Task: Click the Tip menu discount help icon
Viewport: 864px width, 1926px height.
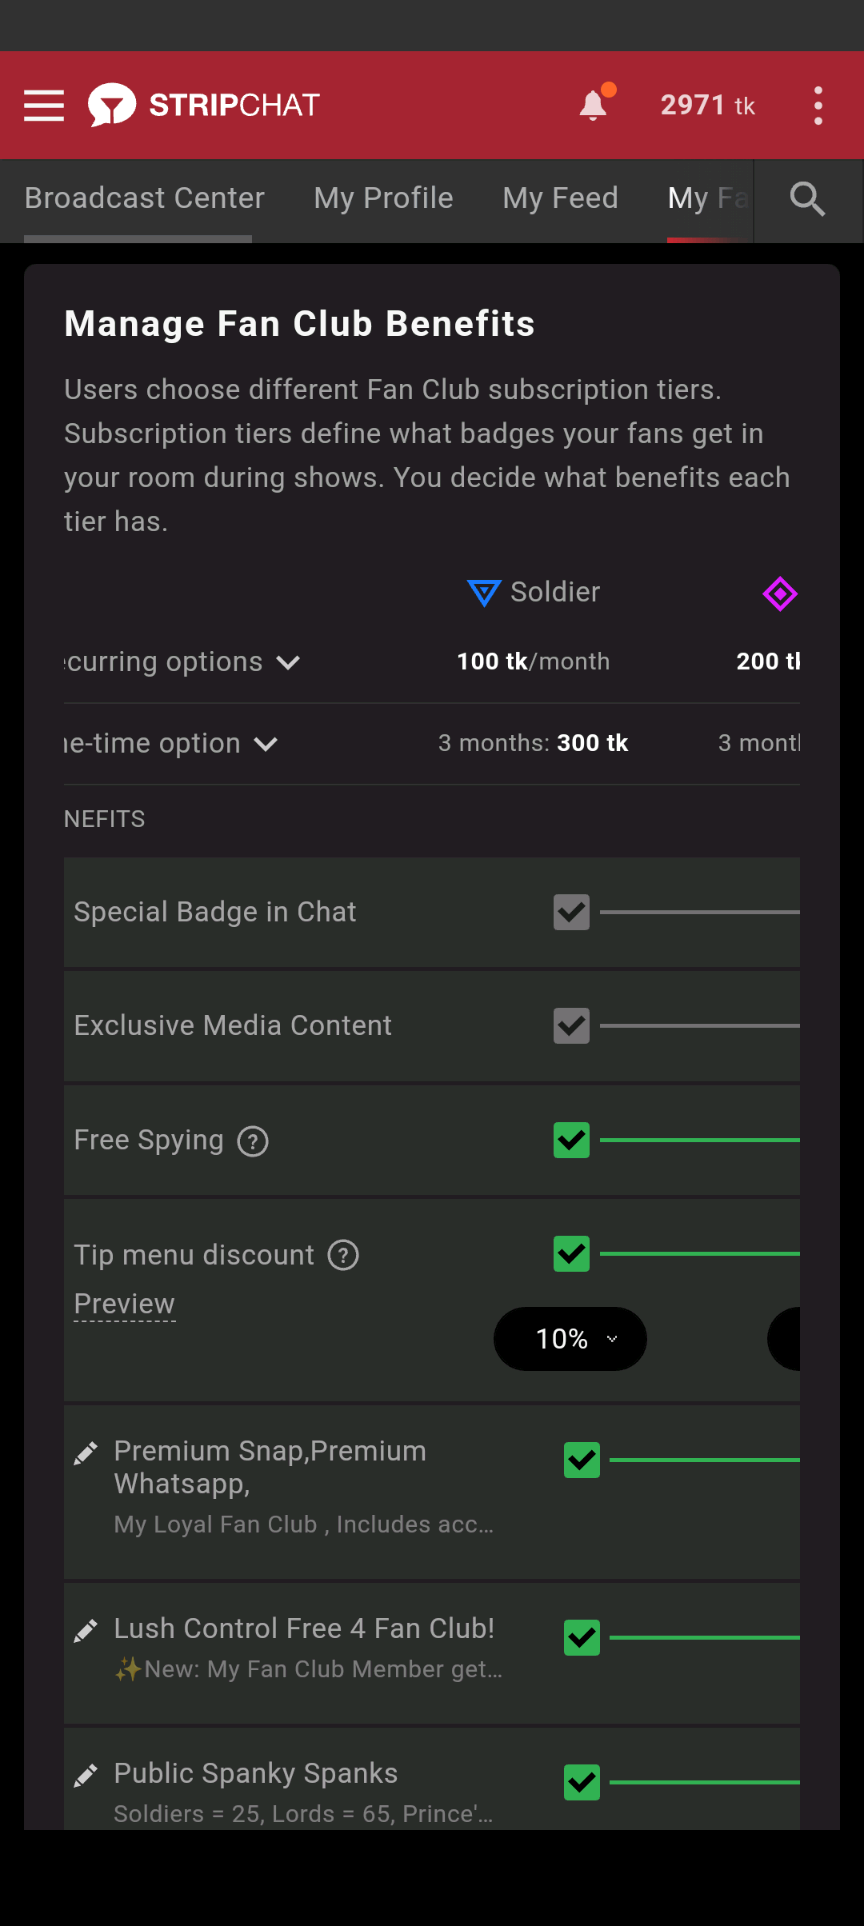Action: [344, 1255]
